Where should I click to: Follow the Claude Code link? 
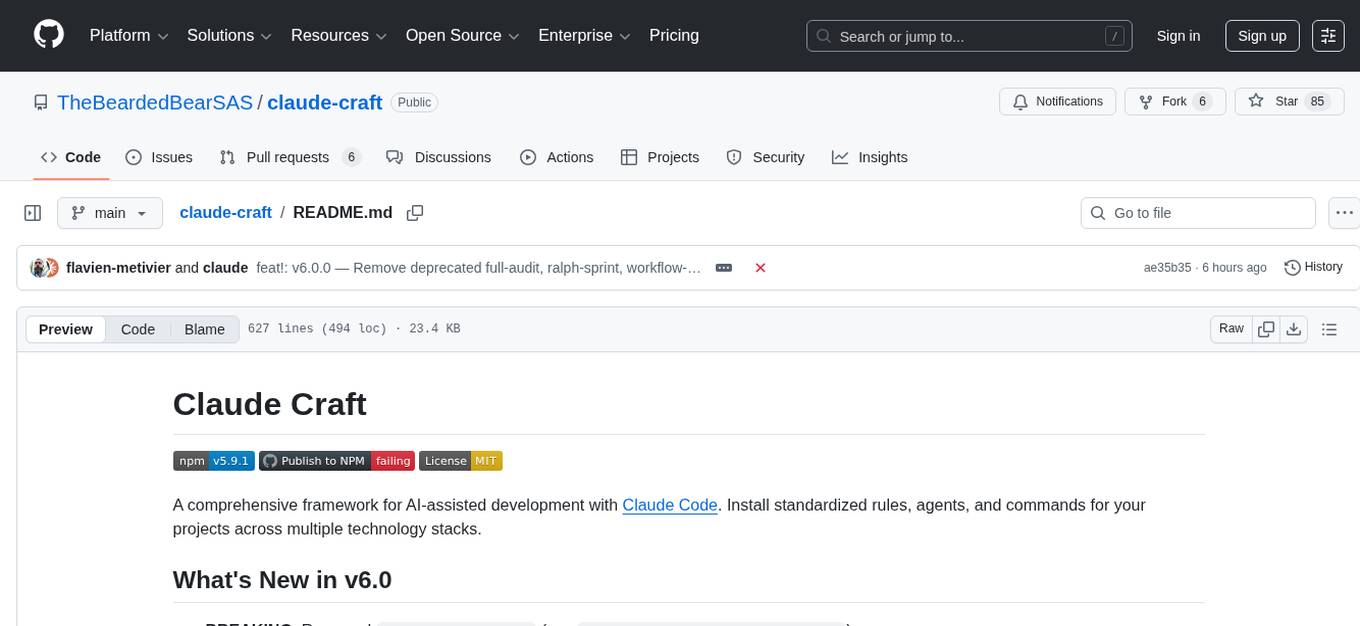[669, 505]
